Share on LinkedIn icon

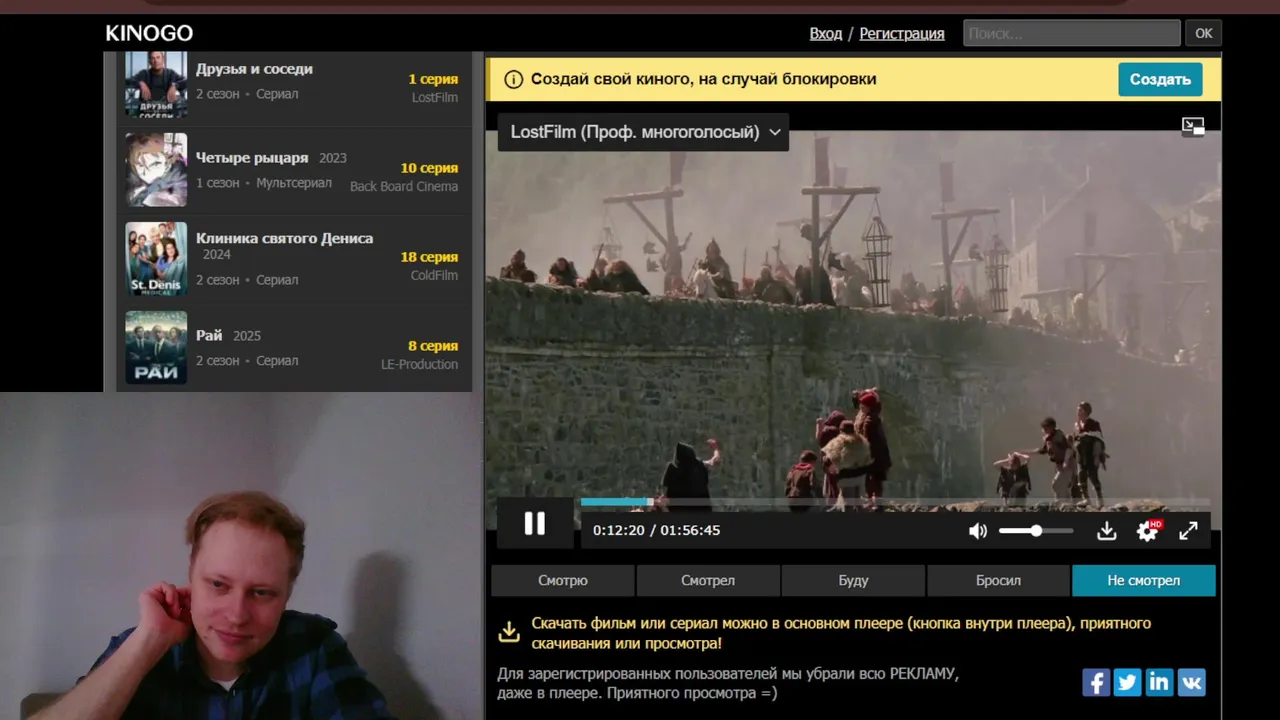point(1159,682)
